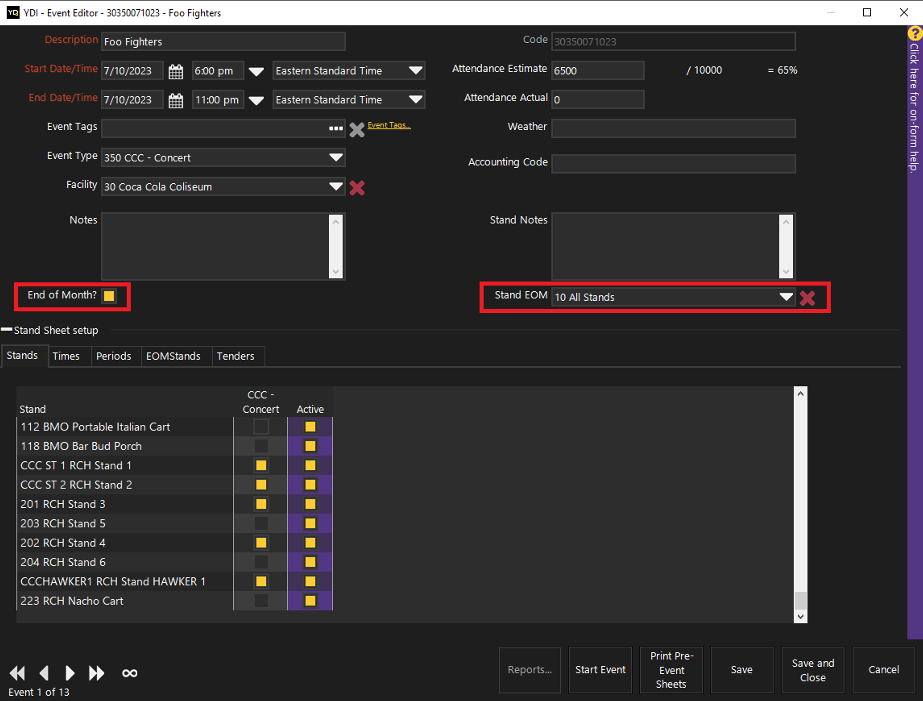Open the Start Date calendar picker

[x=176, y=71]
